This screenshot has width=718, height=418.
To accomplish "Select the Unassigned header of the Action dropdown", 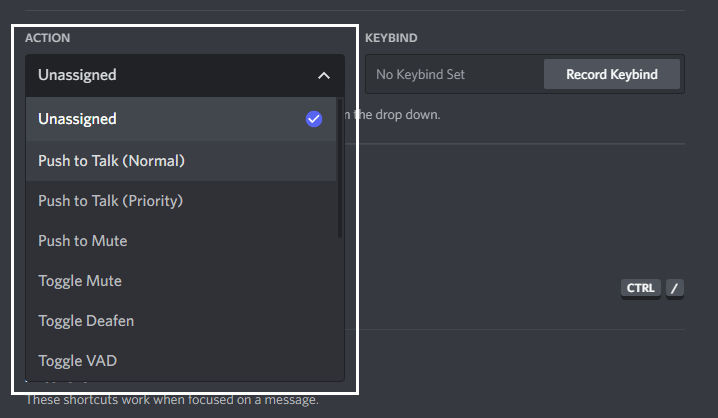I will pos(185,75).
